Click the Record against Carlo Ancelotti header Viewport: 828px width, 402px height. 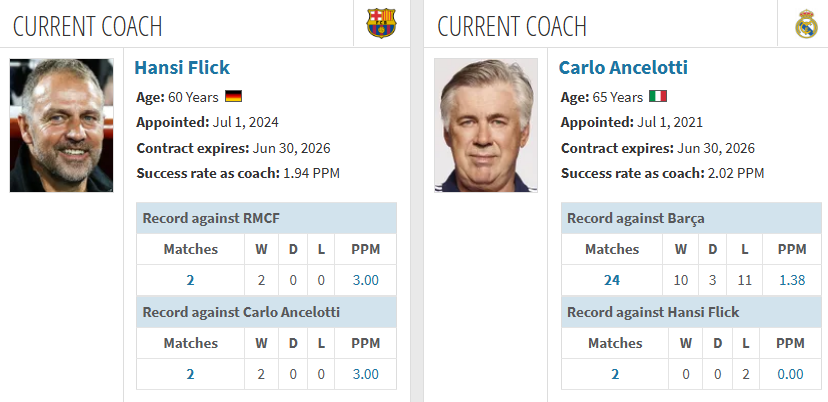coord(266,312)
